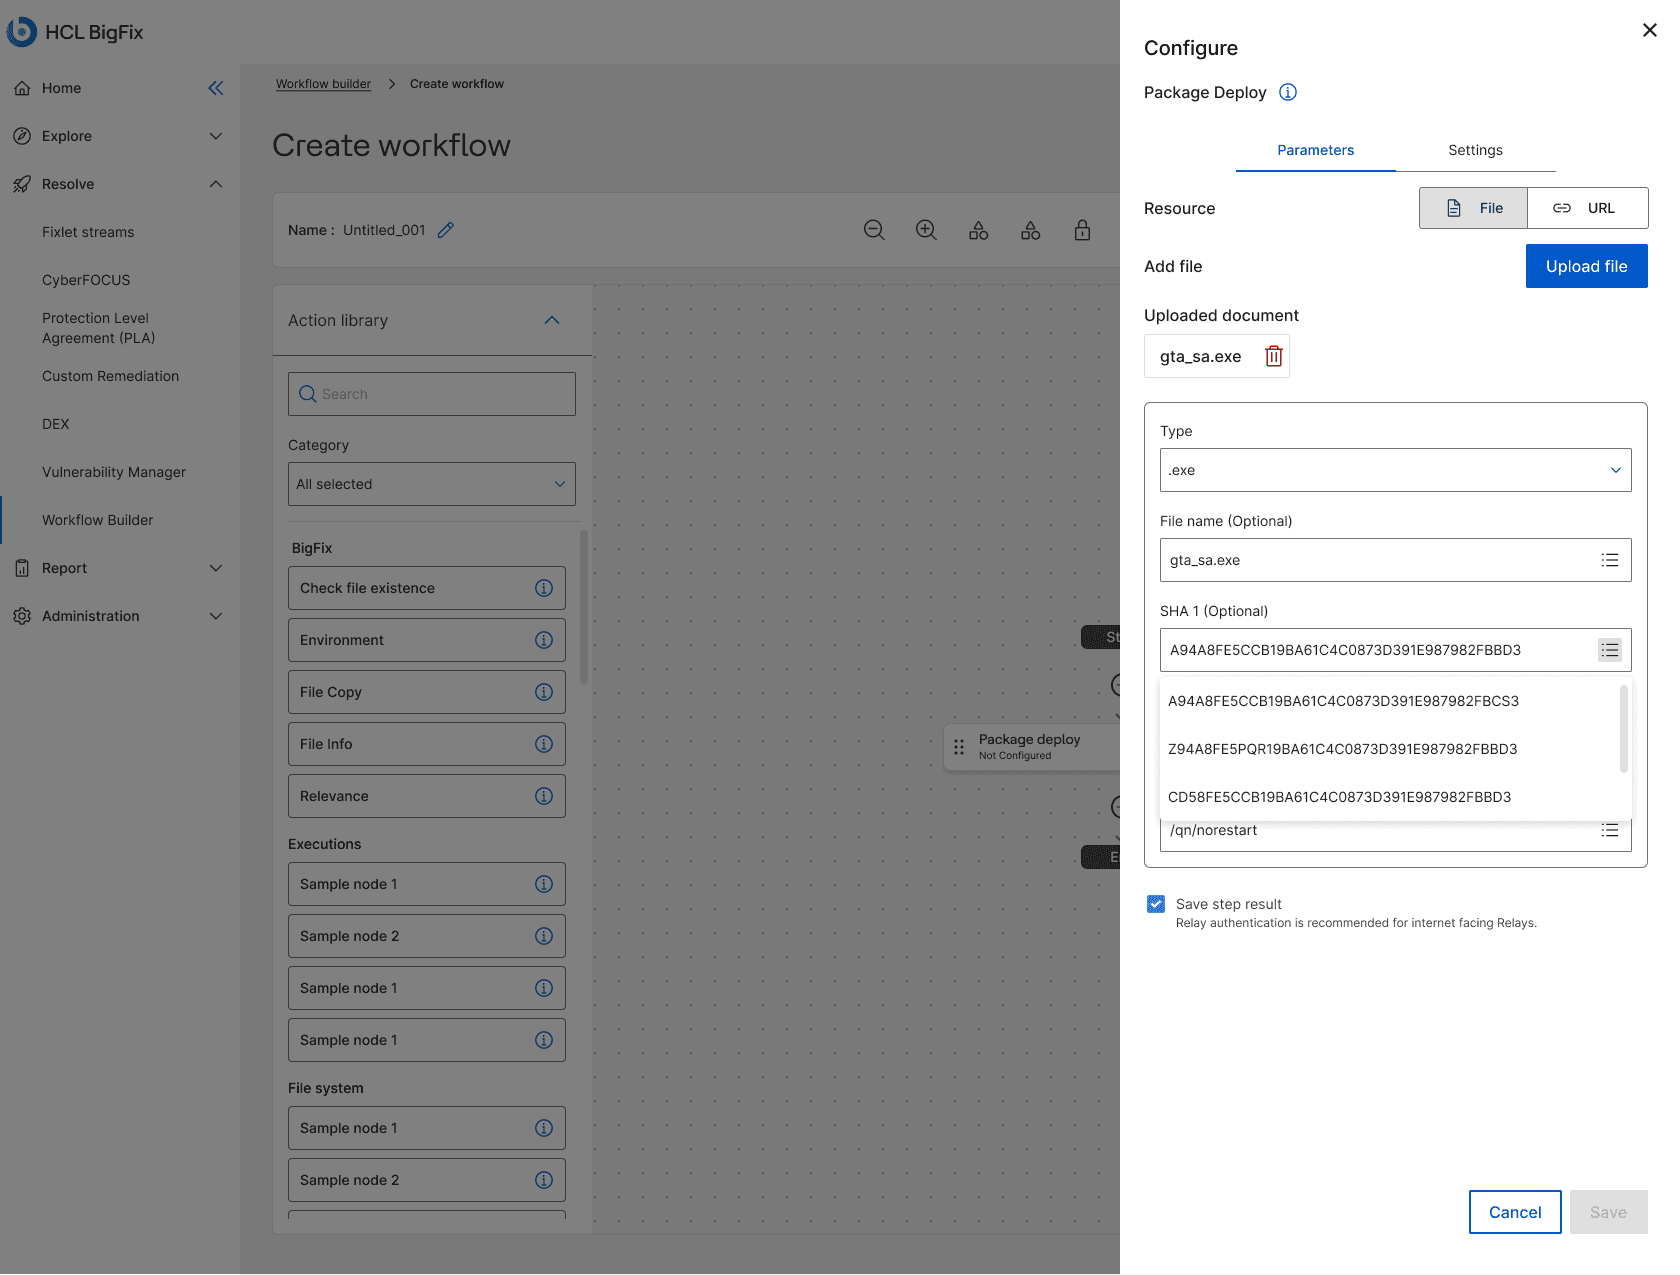The height and width of the screenshot is (1275, 1680).
Task: Open Custom Remediation in the sidebar
Action: pyautogui.click(x=110, y=376)
